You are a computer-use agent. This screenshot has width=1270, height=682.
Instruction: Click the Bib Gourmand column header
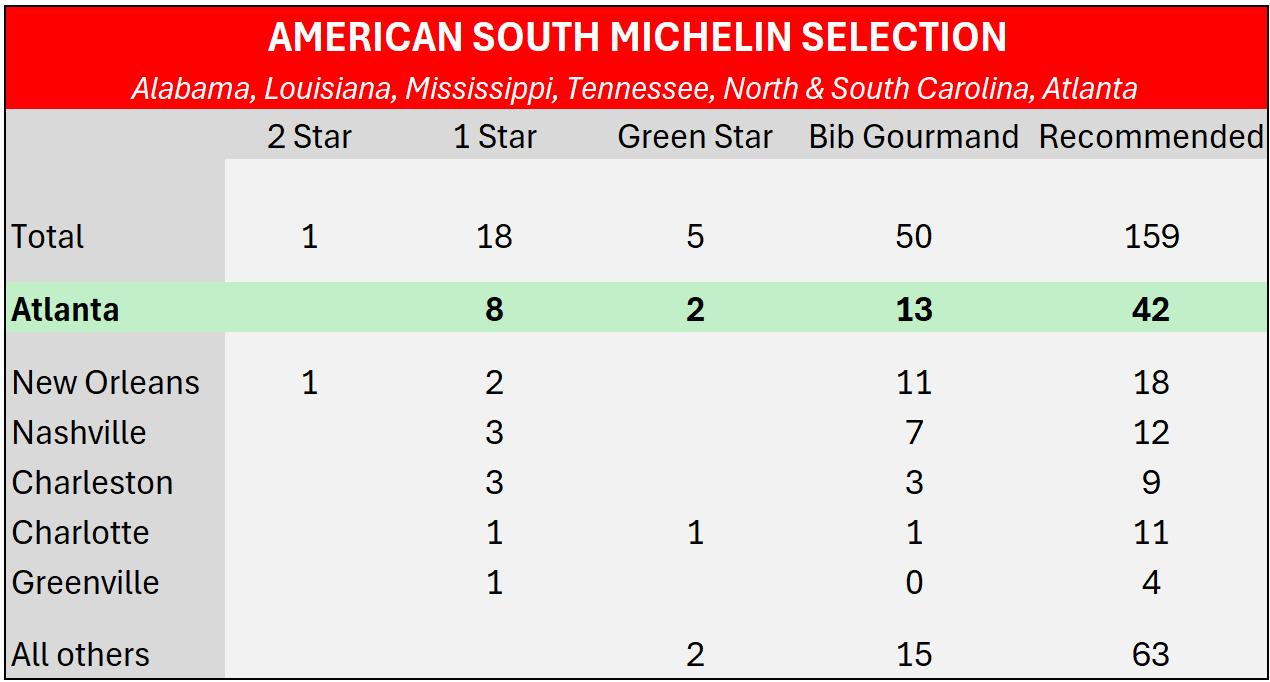[913, 137]
